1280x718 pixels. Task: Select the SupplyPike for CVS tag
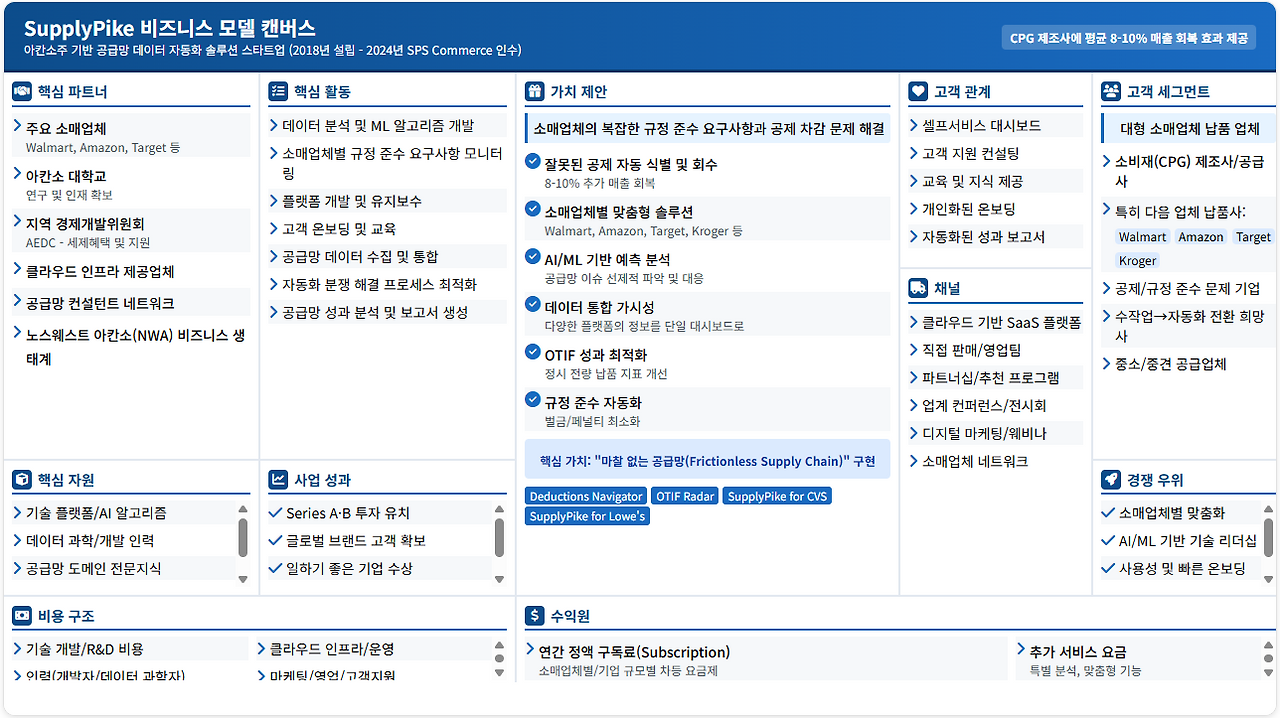[777, 496]
